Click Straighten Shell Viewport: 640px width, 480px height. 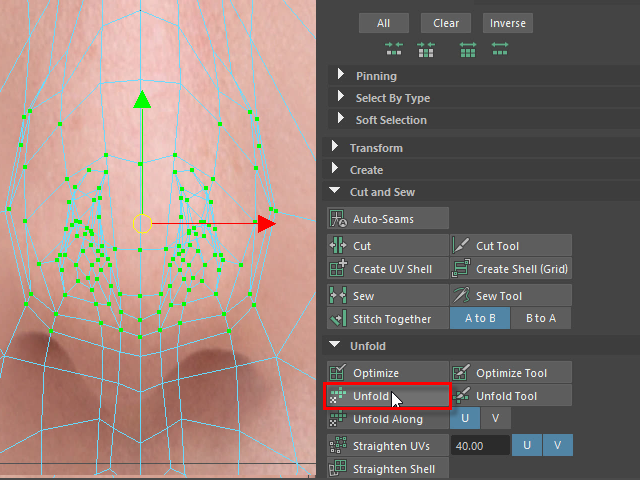[388, 468]
